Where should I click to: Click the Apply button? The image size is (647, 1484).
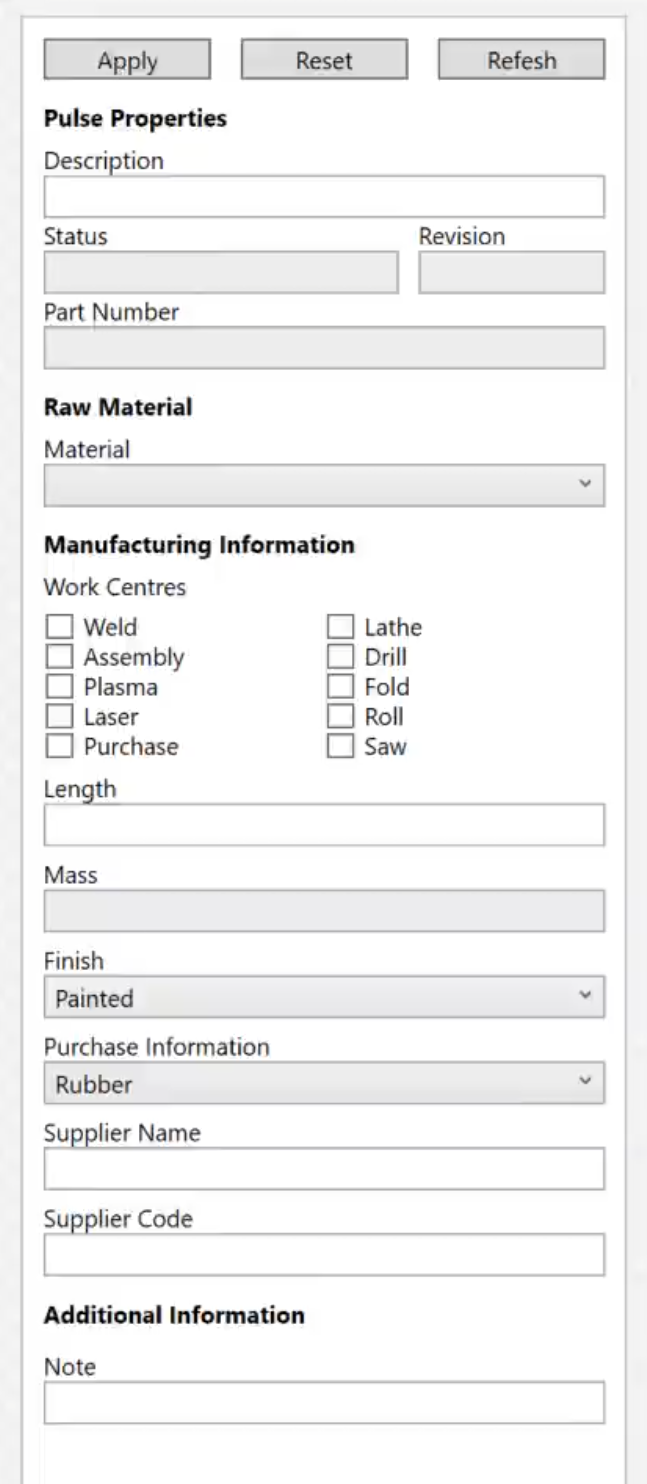(127, 60)
